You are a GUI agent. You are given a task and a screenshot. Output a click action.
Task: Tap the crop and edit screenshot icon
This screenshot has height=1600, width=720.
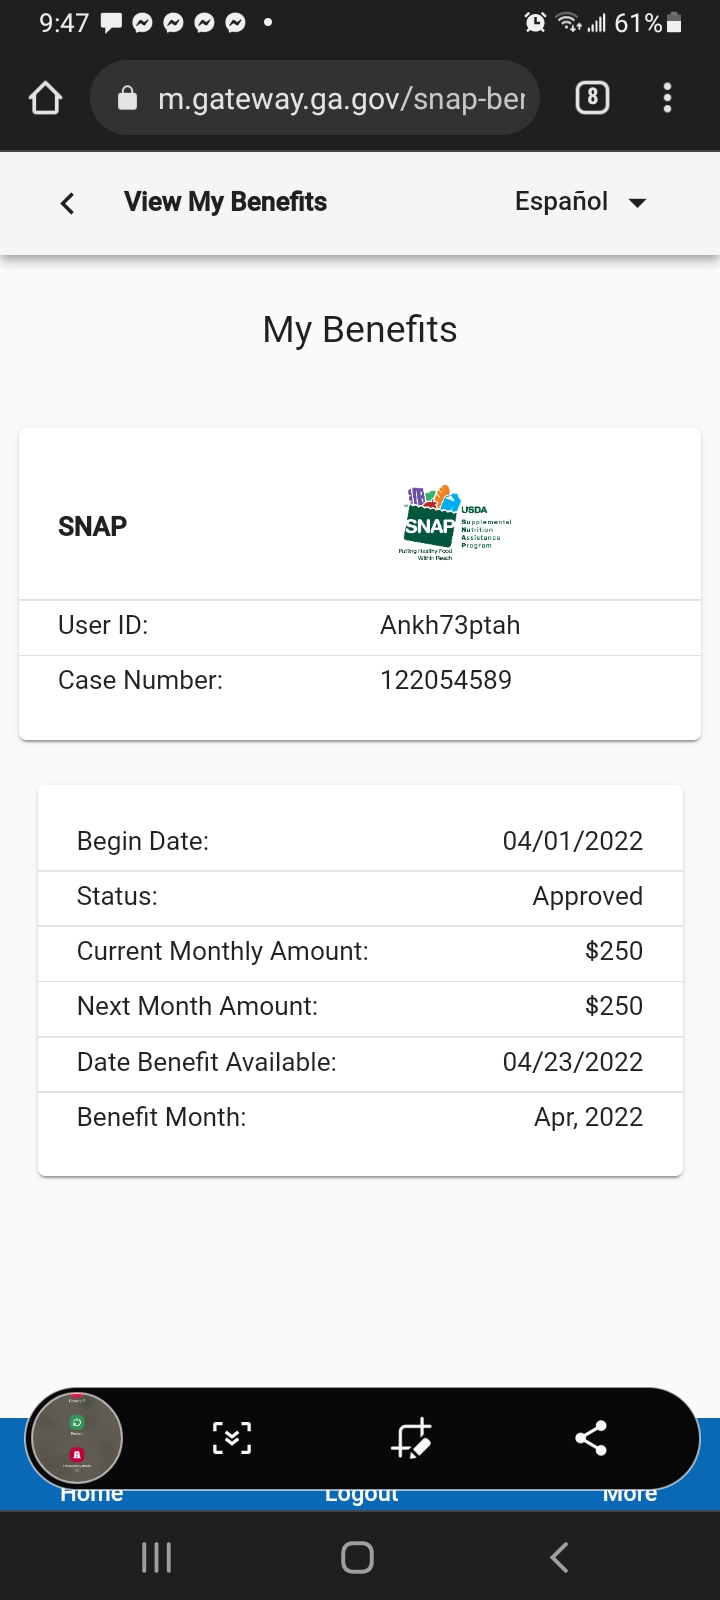coord(411,1439)
